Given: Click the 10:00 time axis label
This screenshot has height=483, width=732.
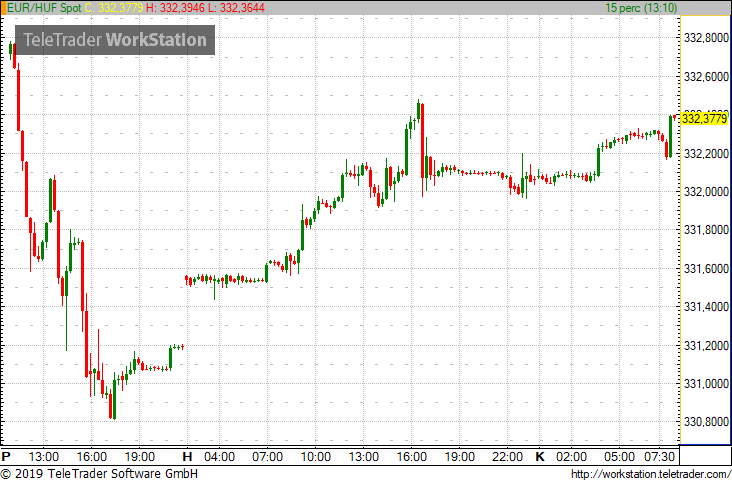Looking at the screenshot, I should [x=316, y=456].
